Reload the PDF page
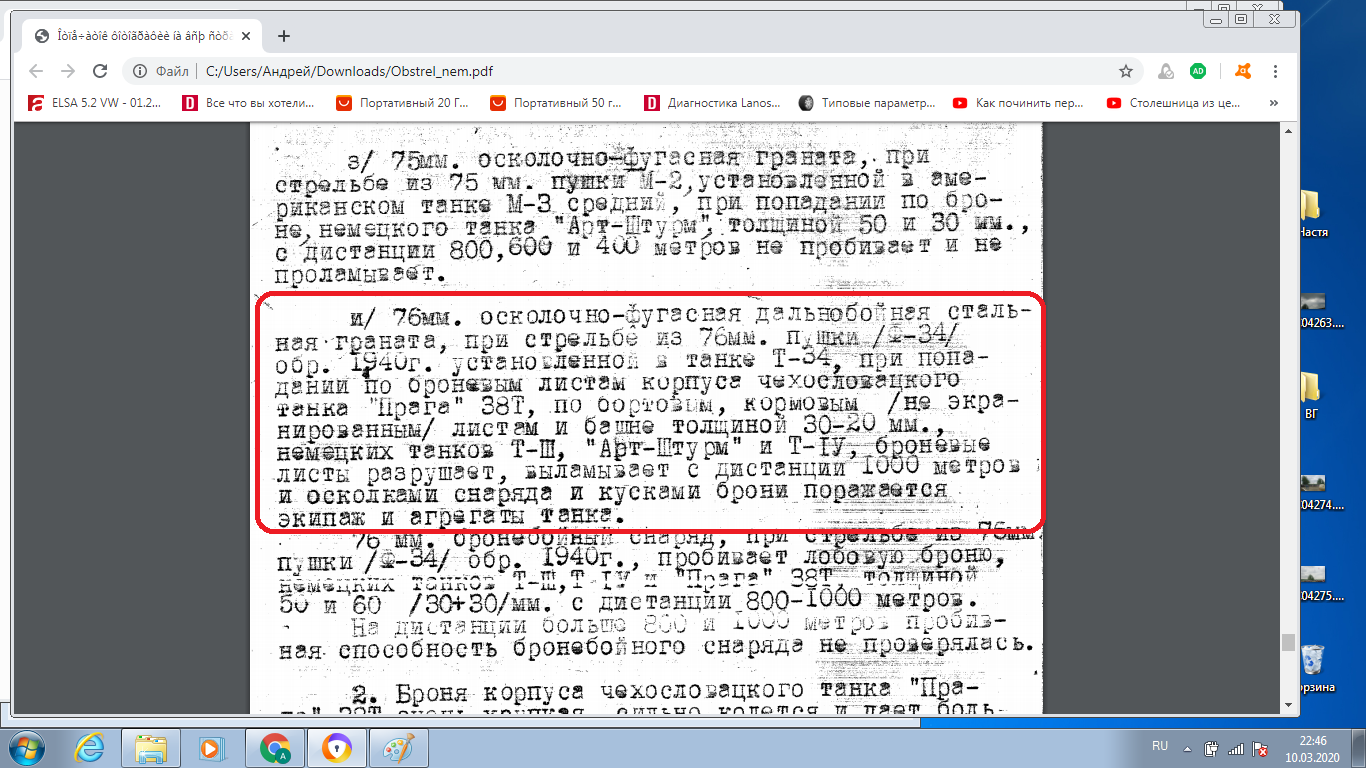Viewport: 1366px width, 768px height. pos(100,71)
